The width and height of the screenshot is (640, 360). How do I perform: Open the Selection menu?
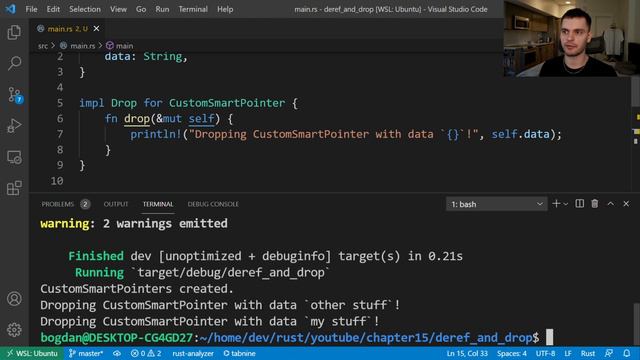[x=85, y=9]
